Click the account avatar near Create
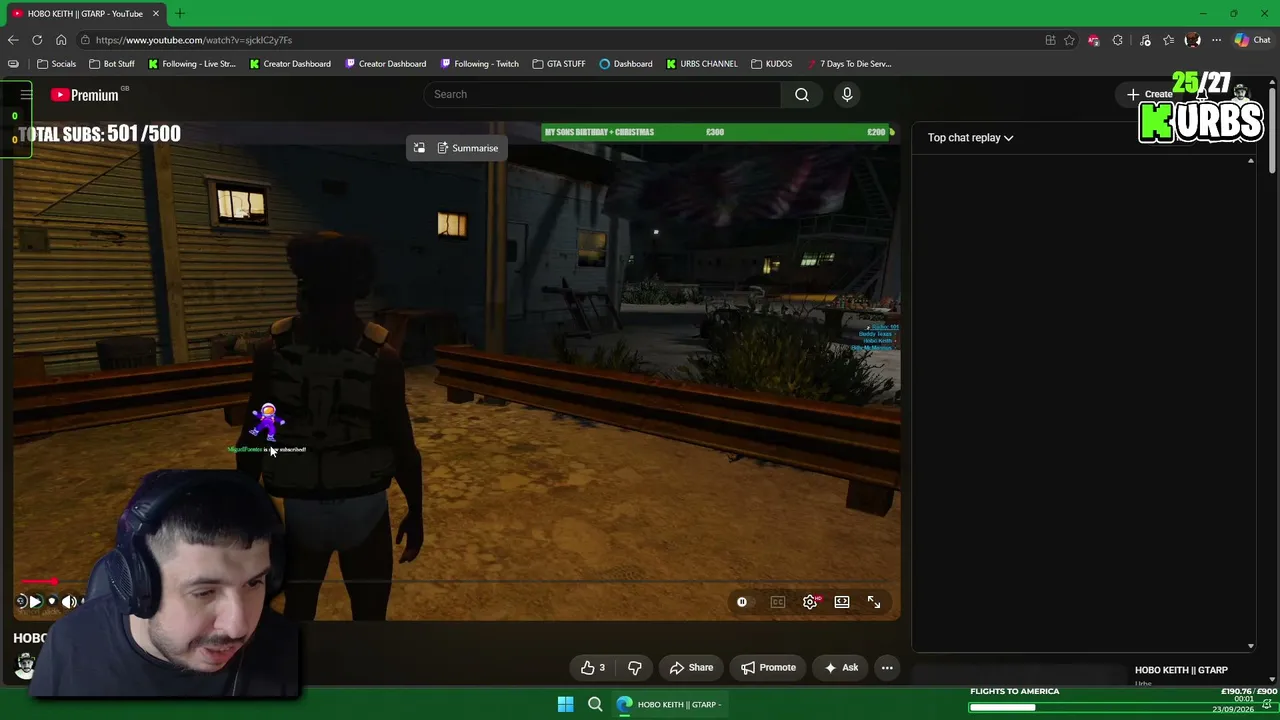The image size is (1280, 720). point(1241,93)
